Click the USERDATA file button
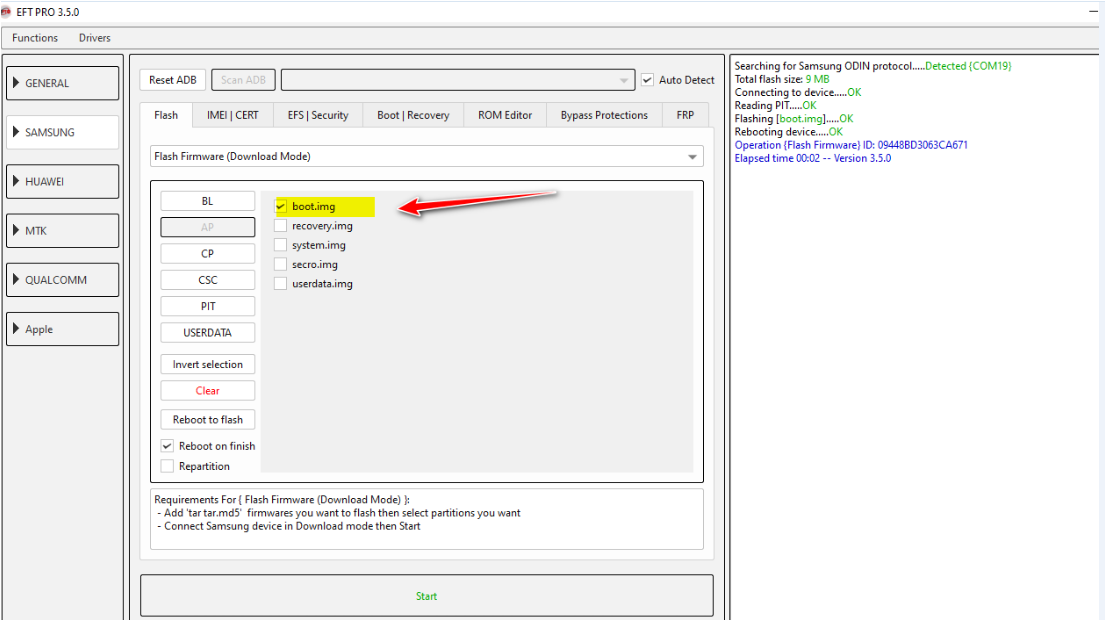Screen dimensions: 1106x626 point(207,333)
